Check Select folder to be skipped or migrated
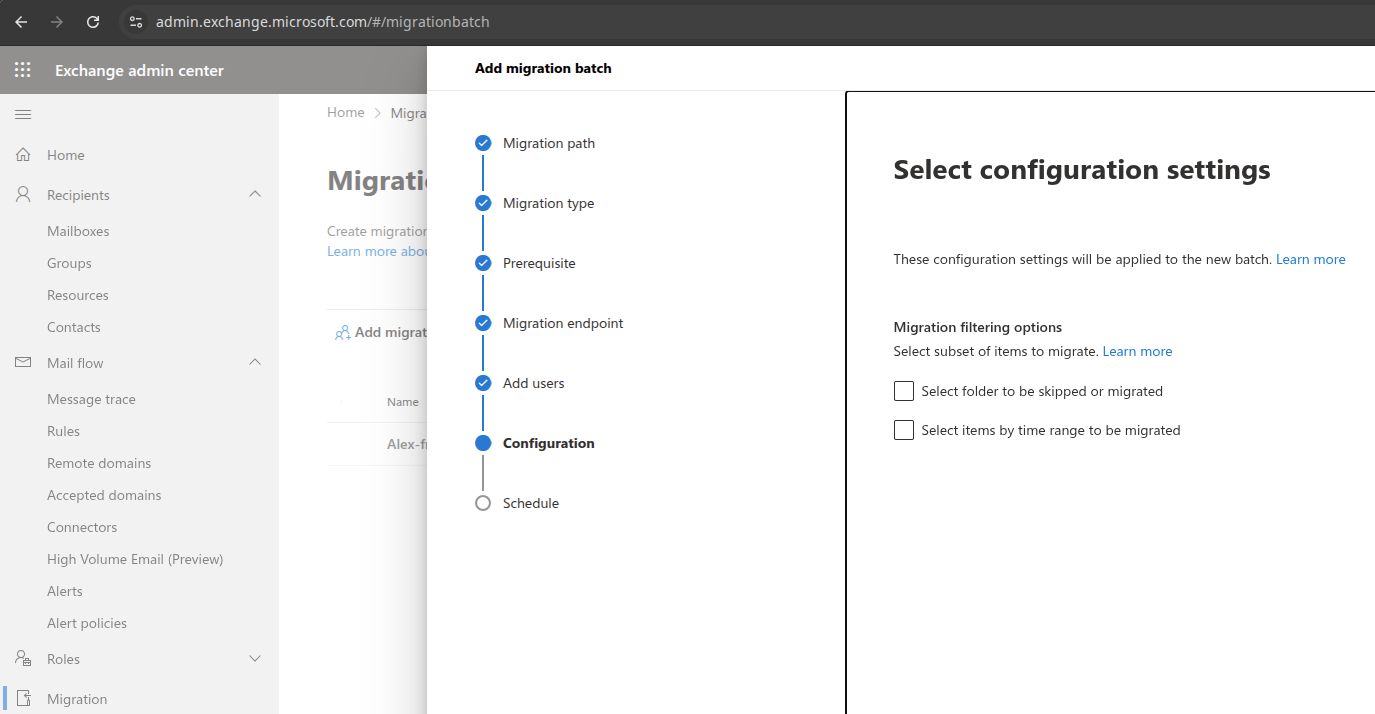 [904, 391]
